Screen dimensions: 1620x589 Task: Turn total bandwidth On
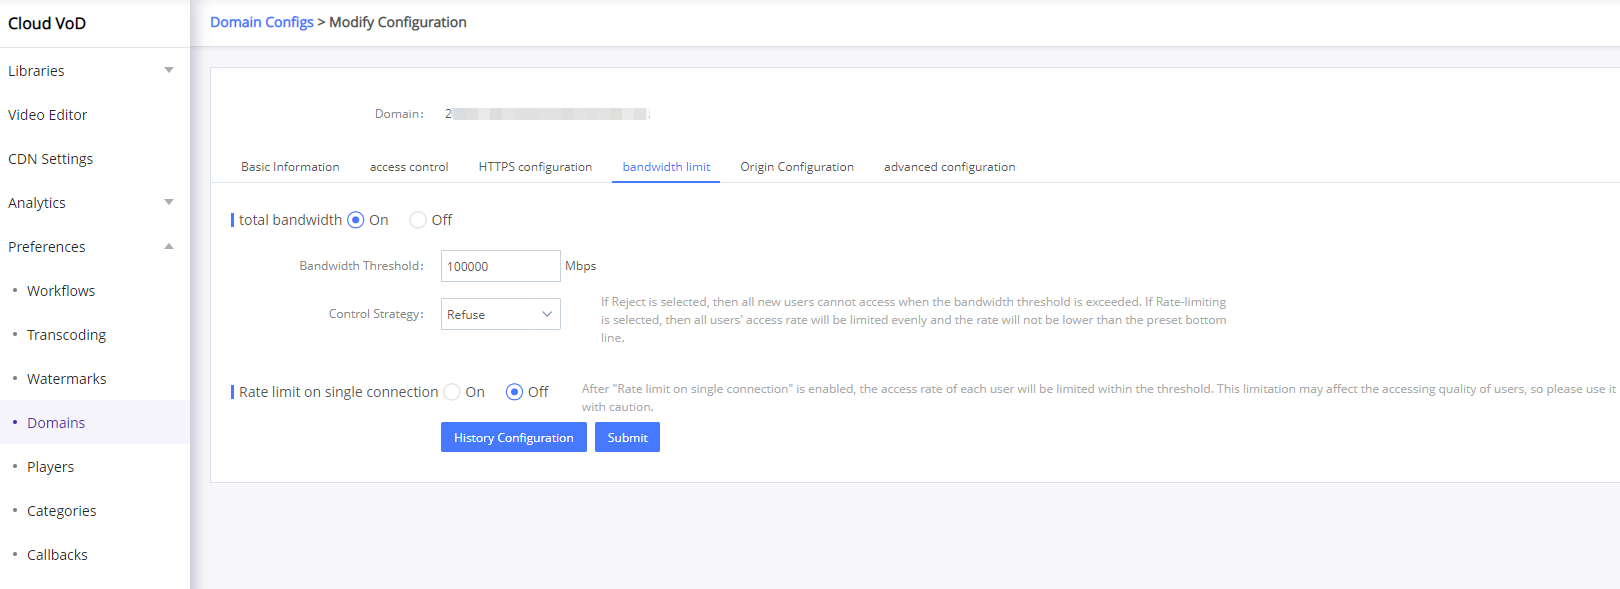(355, 220)
